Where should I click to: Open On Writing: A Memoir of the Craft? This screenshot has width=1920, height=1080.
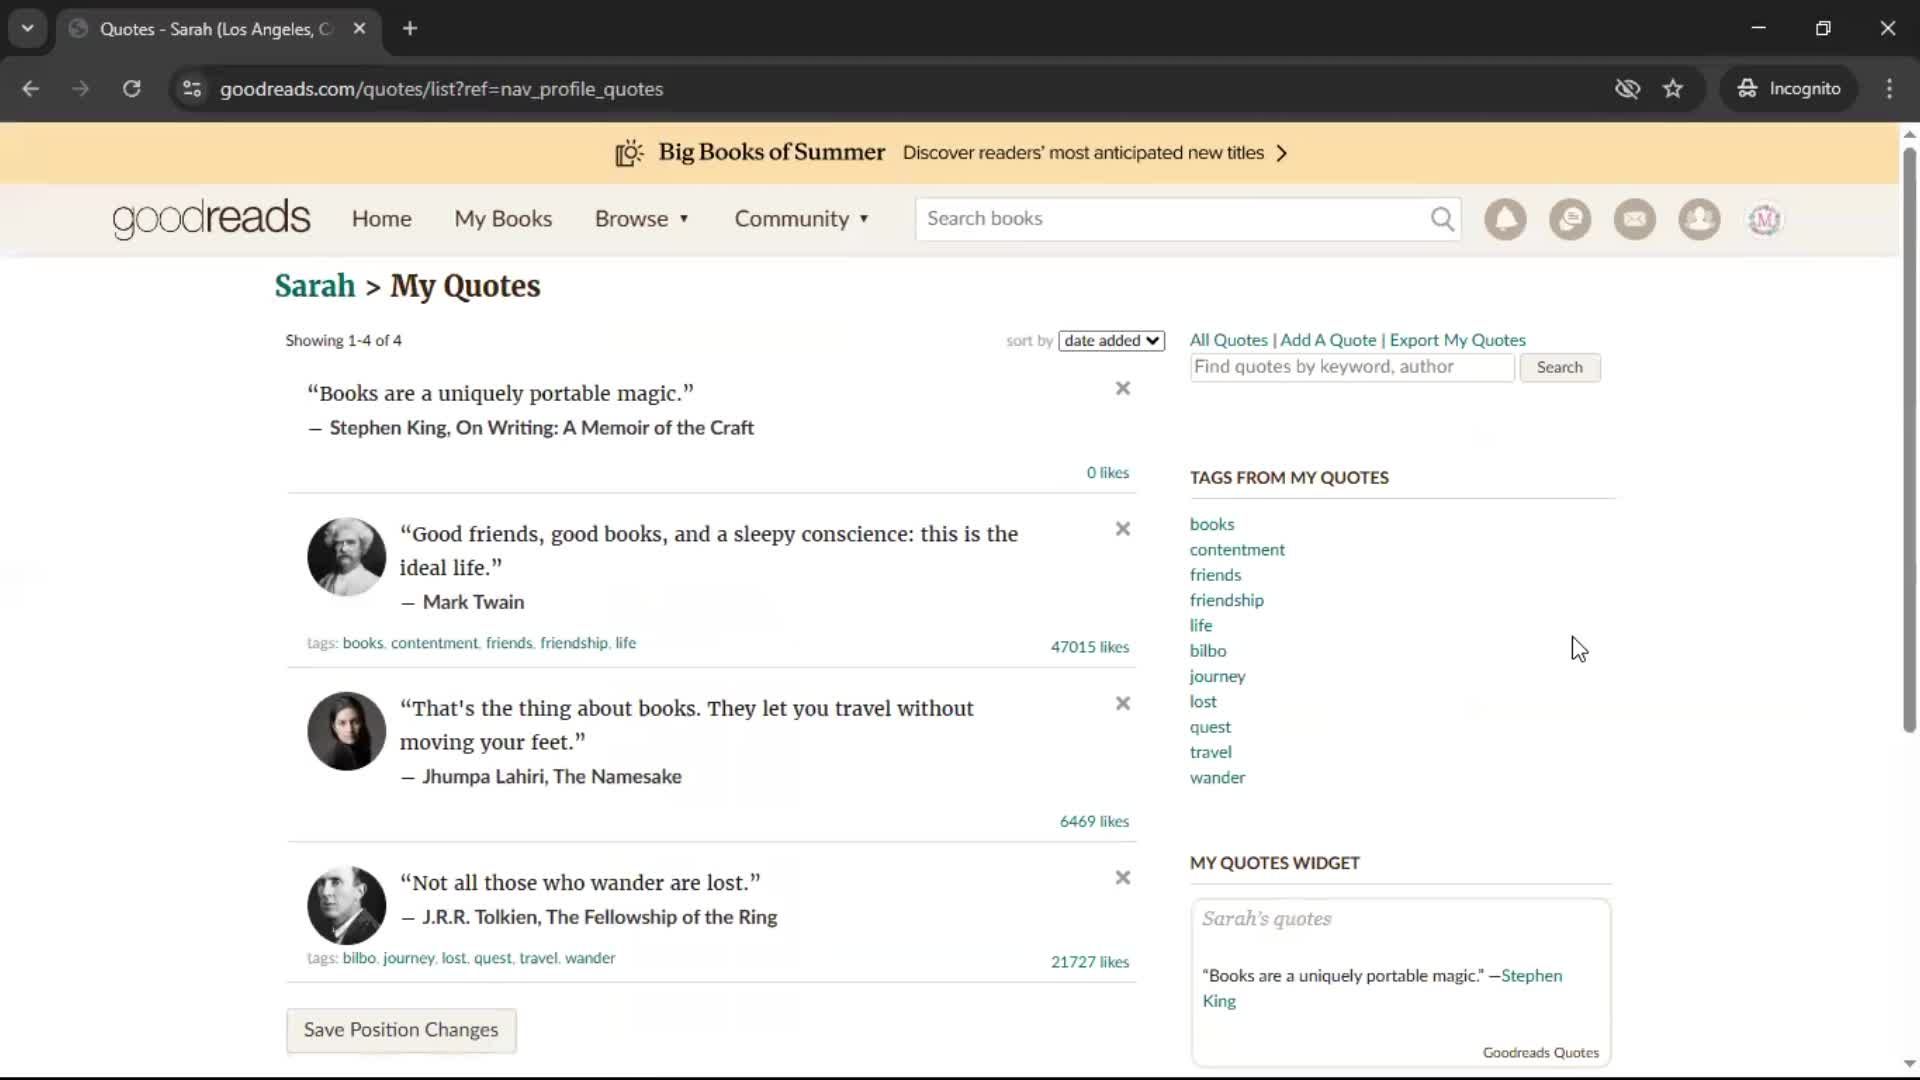[605, 428]
